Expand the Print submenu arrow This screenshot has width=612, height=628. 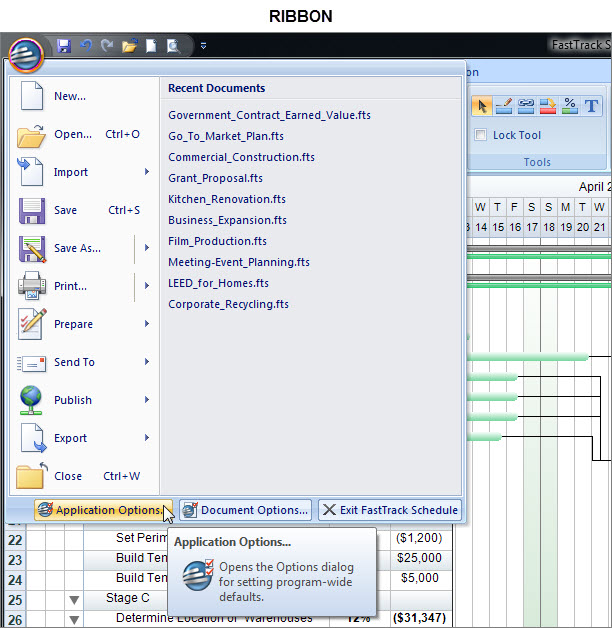coord(147,286)
